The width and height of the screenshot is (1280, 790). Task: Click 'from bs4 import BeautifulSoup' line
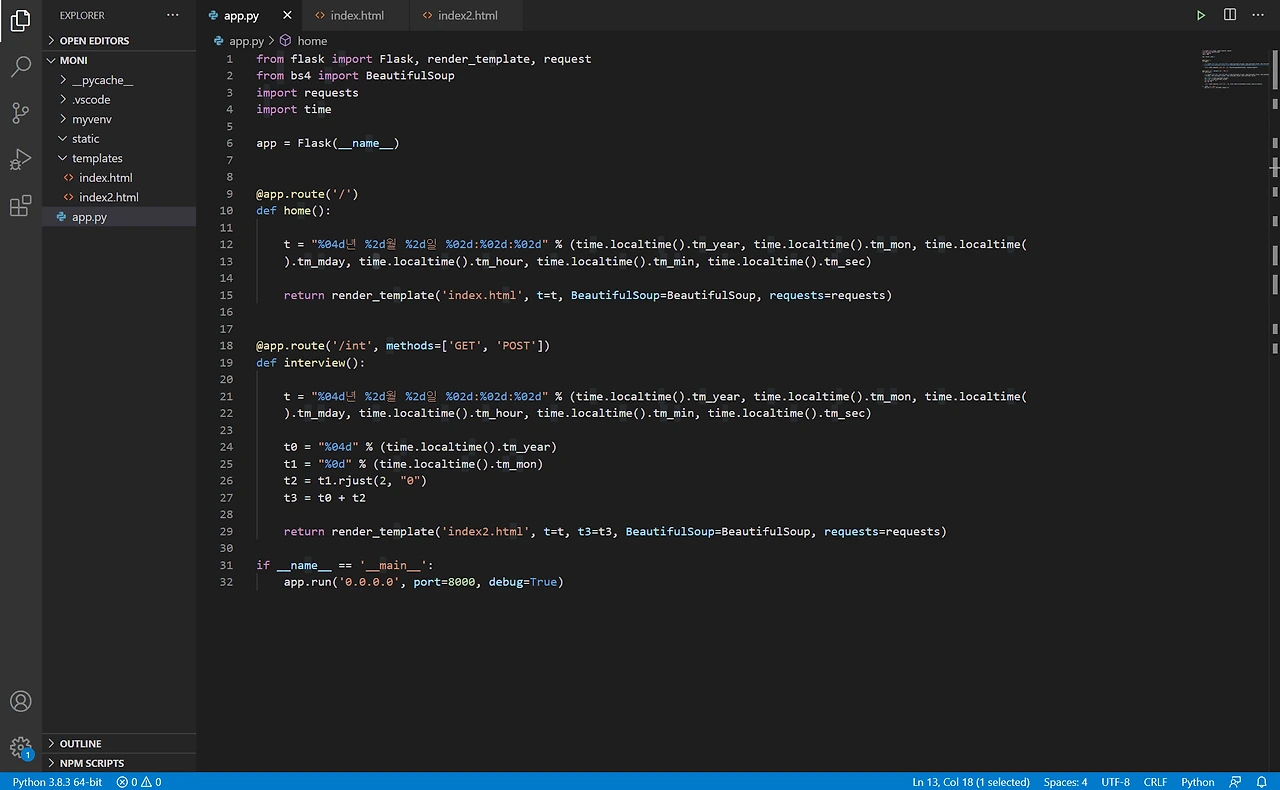click(355, 76)
